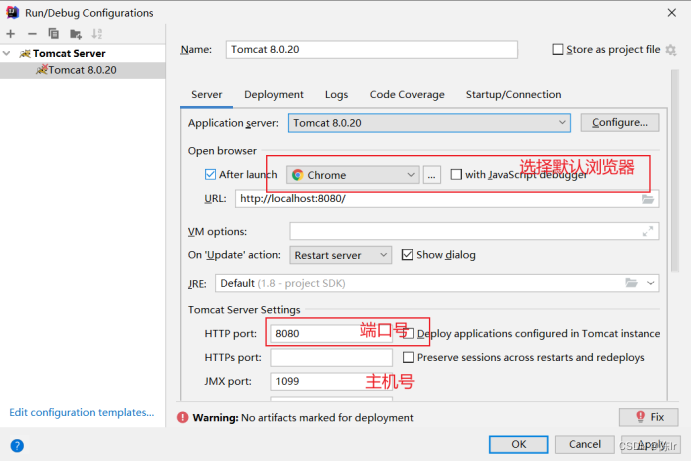Viewport: 692px width, 461px height.
Task: Switch to Logs tab
Action: point(336,94)
